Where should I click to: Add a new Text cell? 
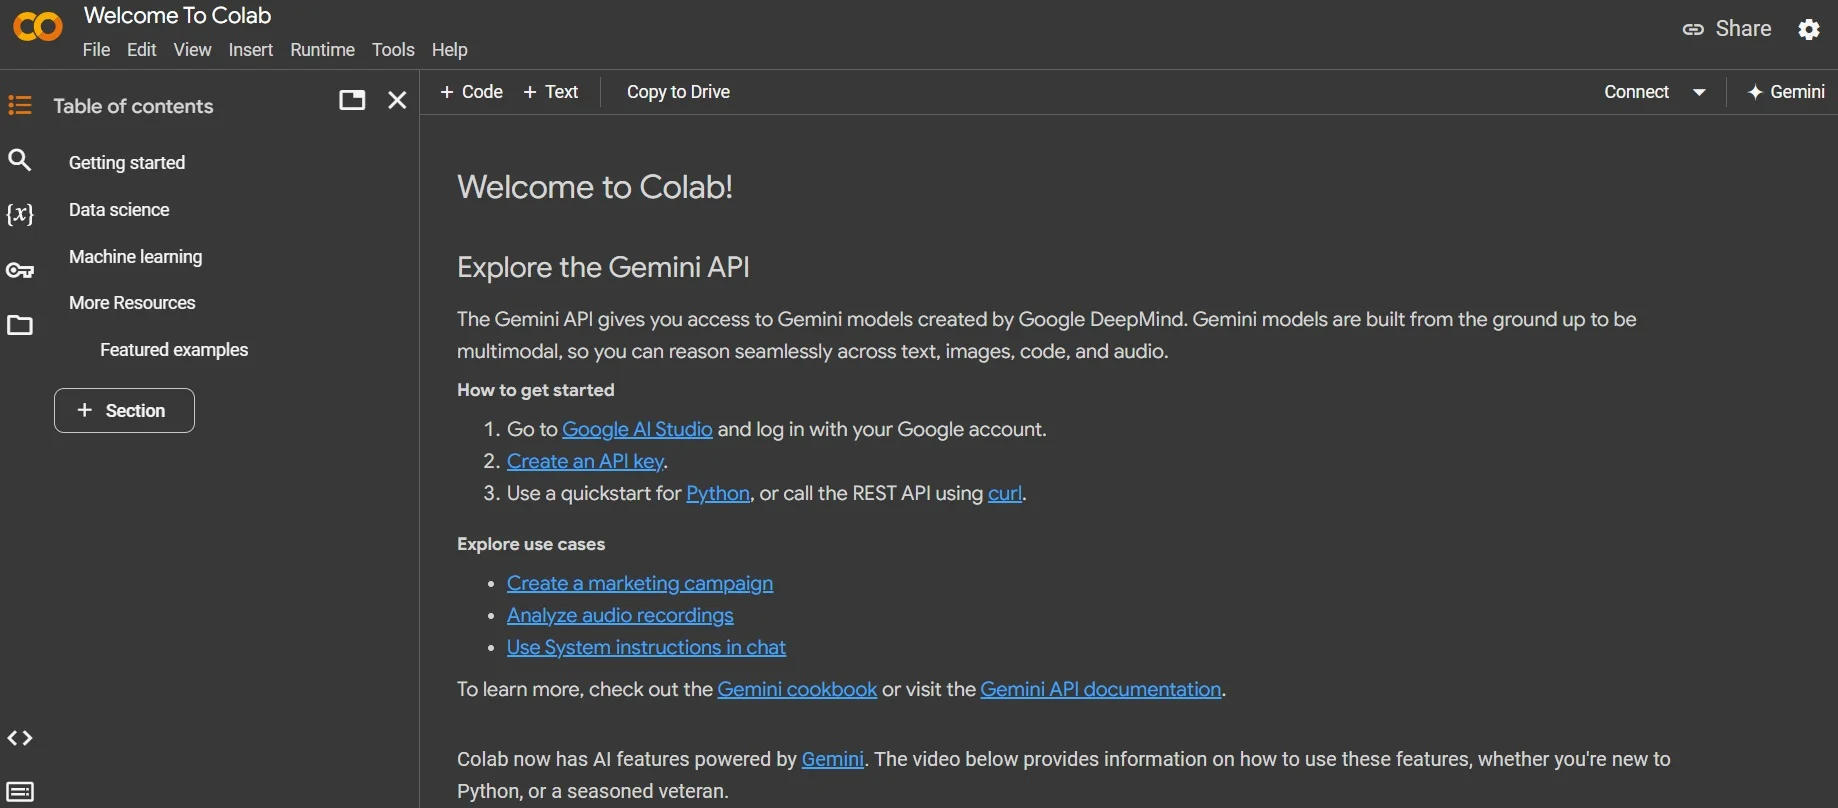tap(551, 92)
